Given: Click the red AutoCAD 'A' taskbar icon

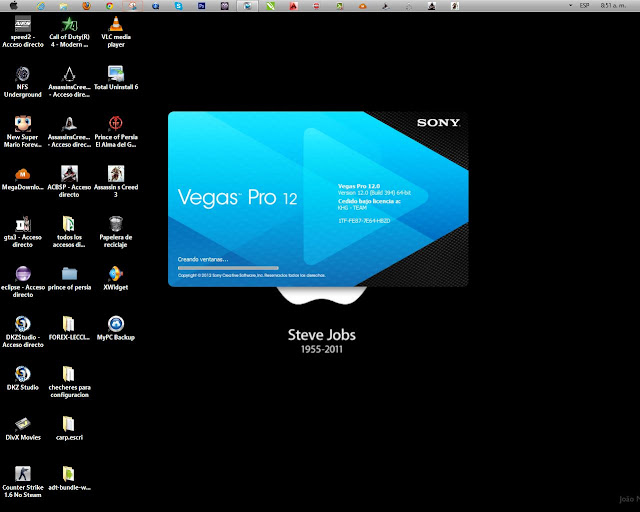Looking at the screenshot, I should click(293, 6).
